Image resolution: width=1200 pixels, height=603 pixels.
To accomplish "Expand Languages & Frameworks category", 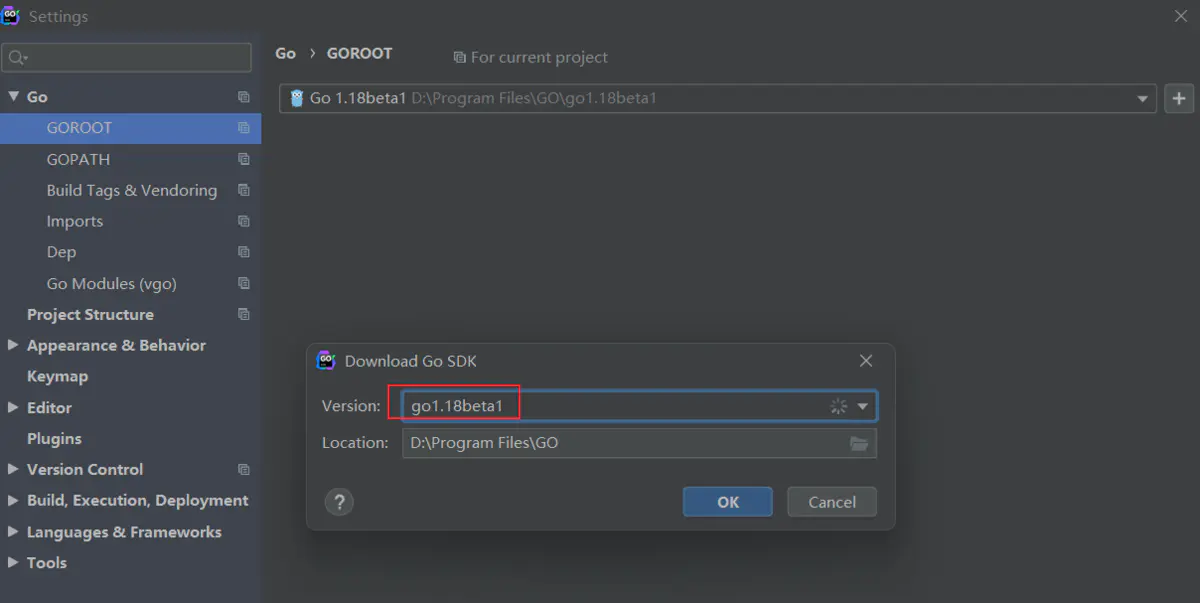I will pos(13,532).
